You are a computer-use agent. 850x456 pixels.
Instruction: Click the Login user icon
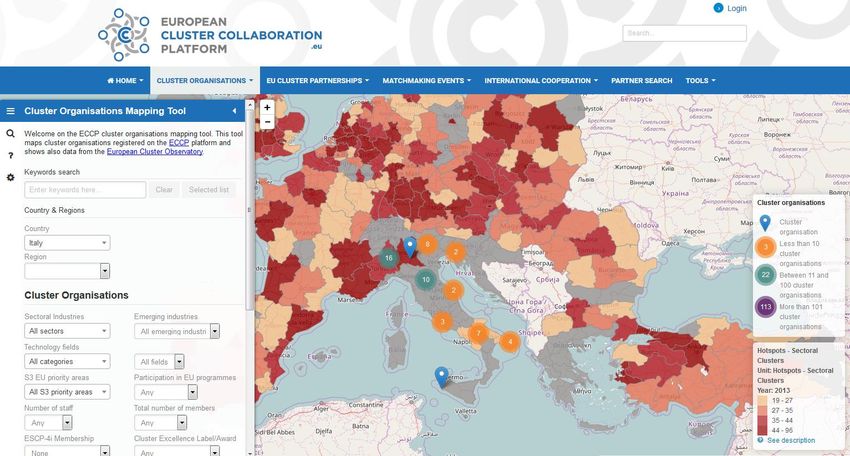click(x=718, y=8)
